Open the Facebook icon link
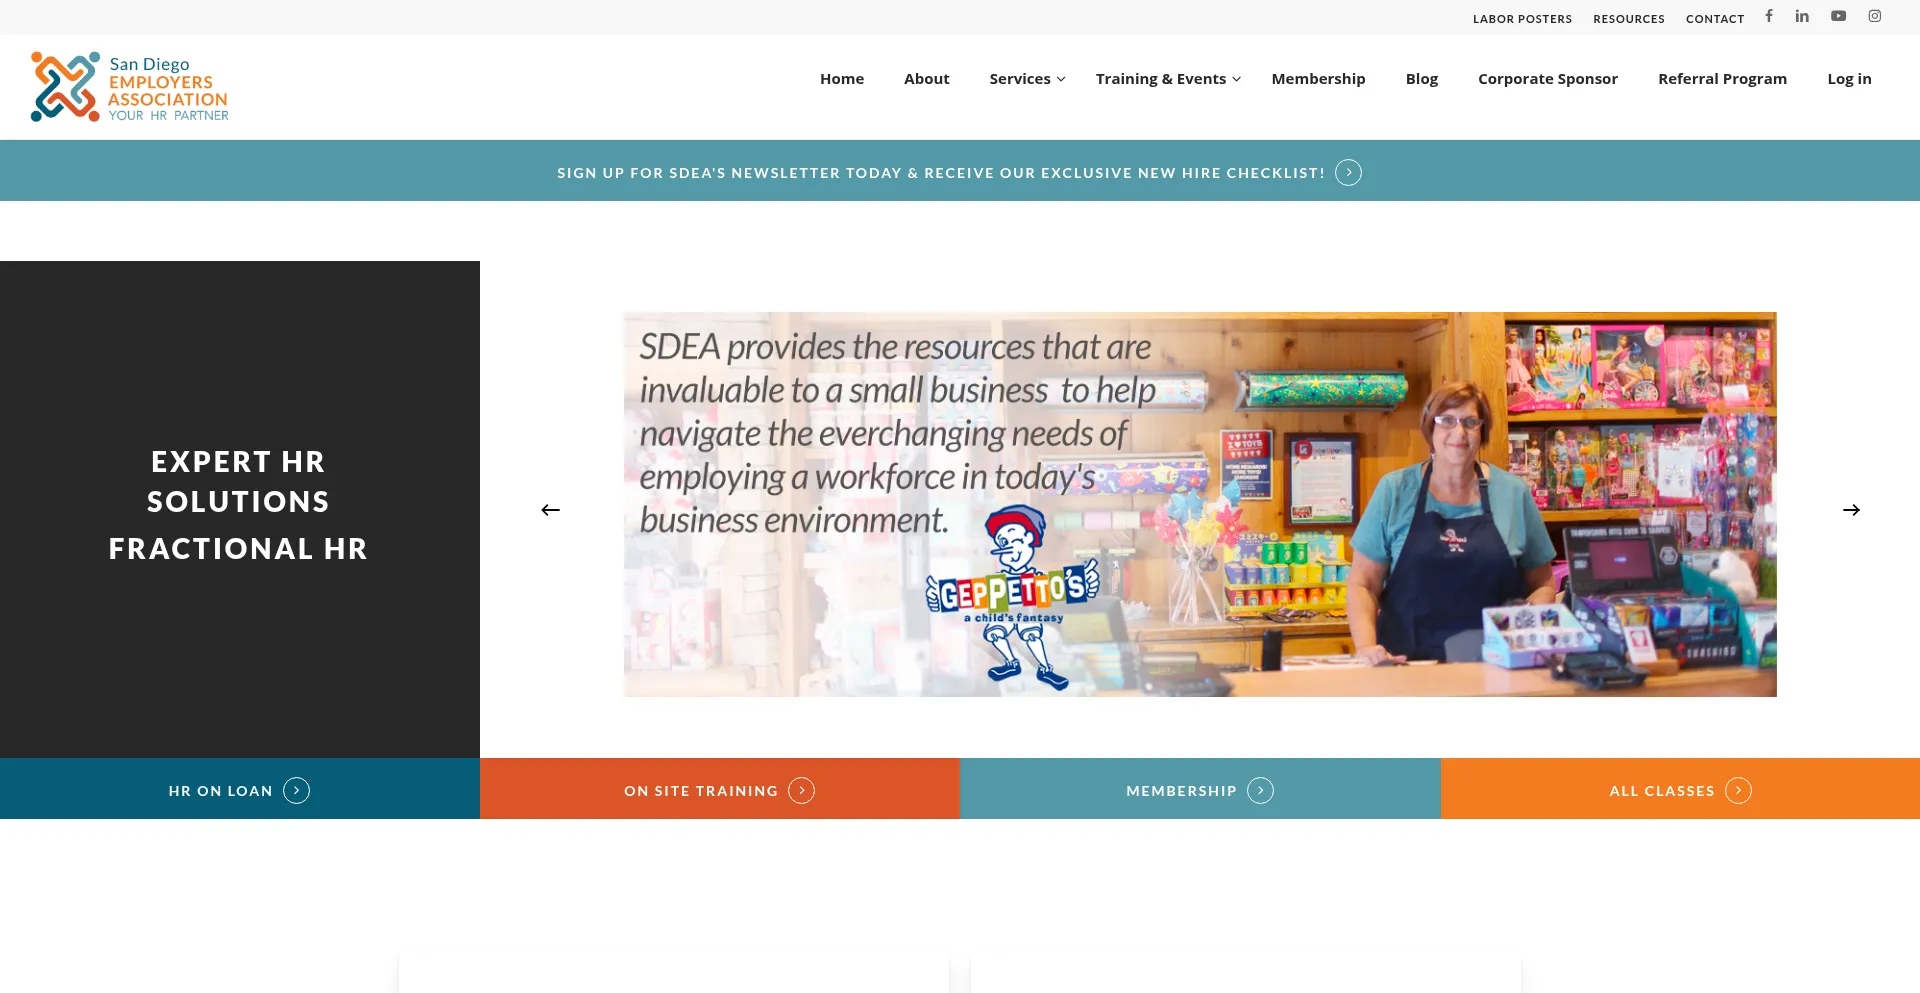The height and width of the screenshot is (993, 1920). (1769, 16)
